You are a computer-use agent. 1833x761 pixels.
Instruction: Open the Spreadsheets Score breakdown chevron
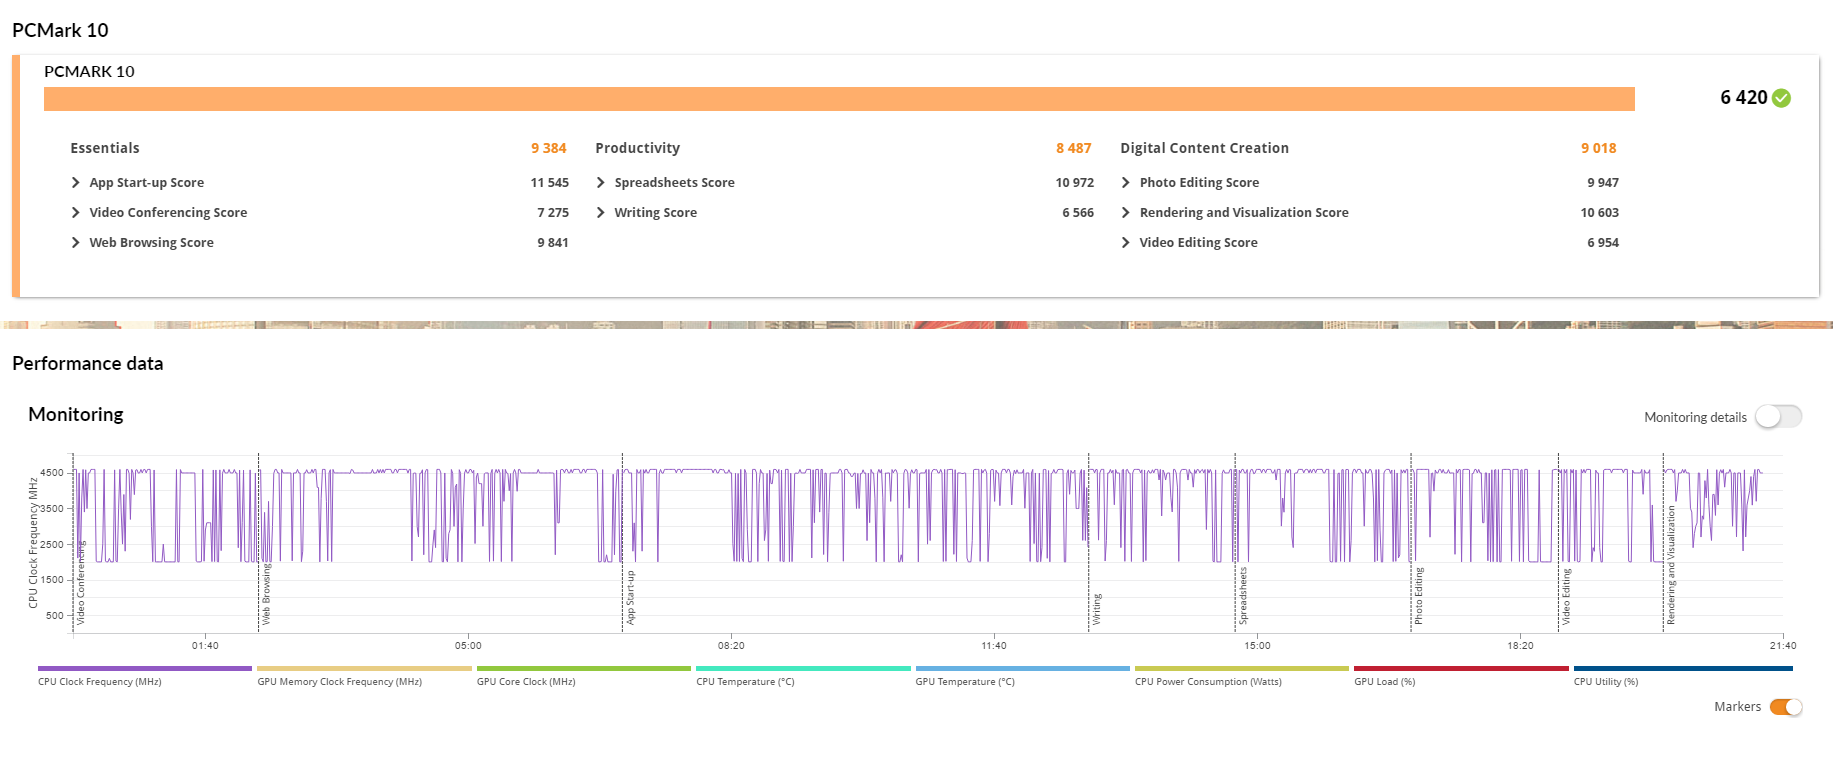coord(600,183)
